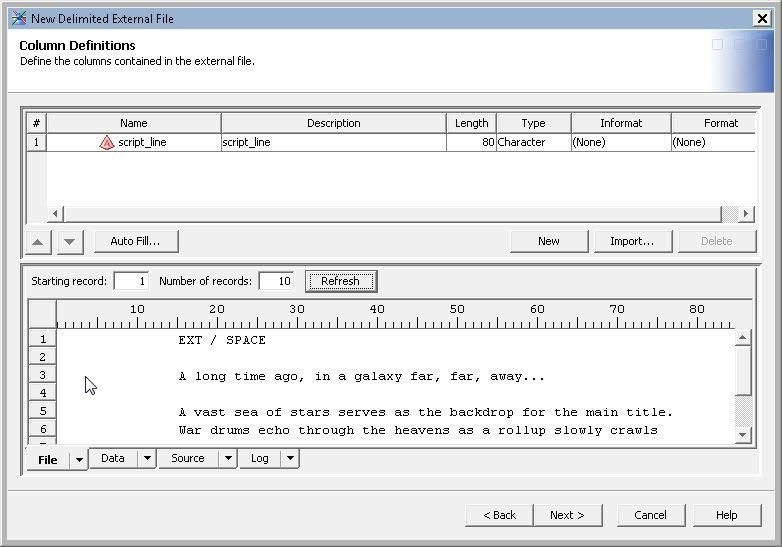
Task: Switch to the File tab
Action: pyautogui.click(x=48, y=460)
